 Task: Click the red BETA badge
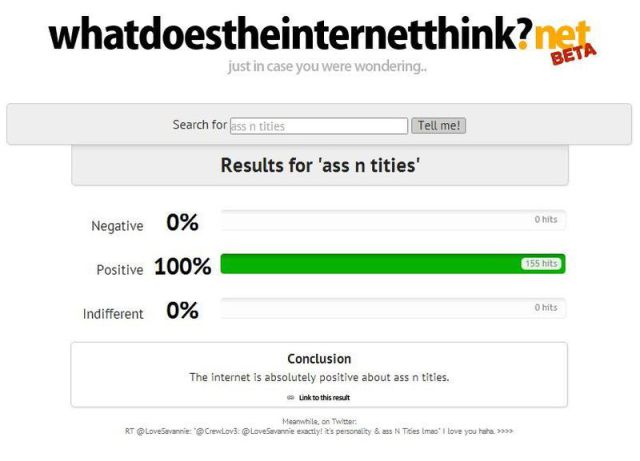[x=573, y=53]
